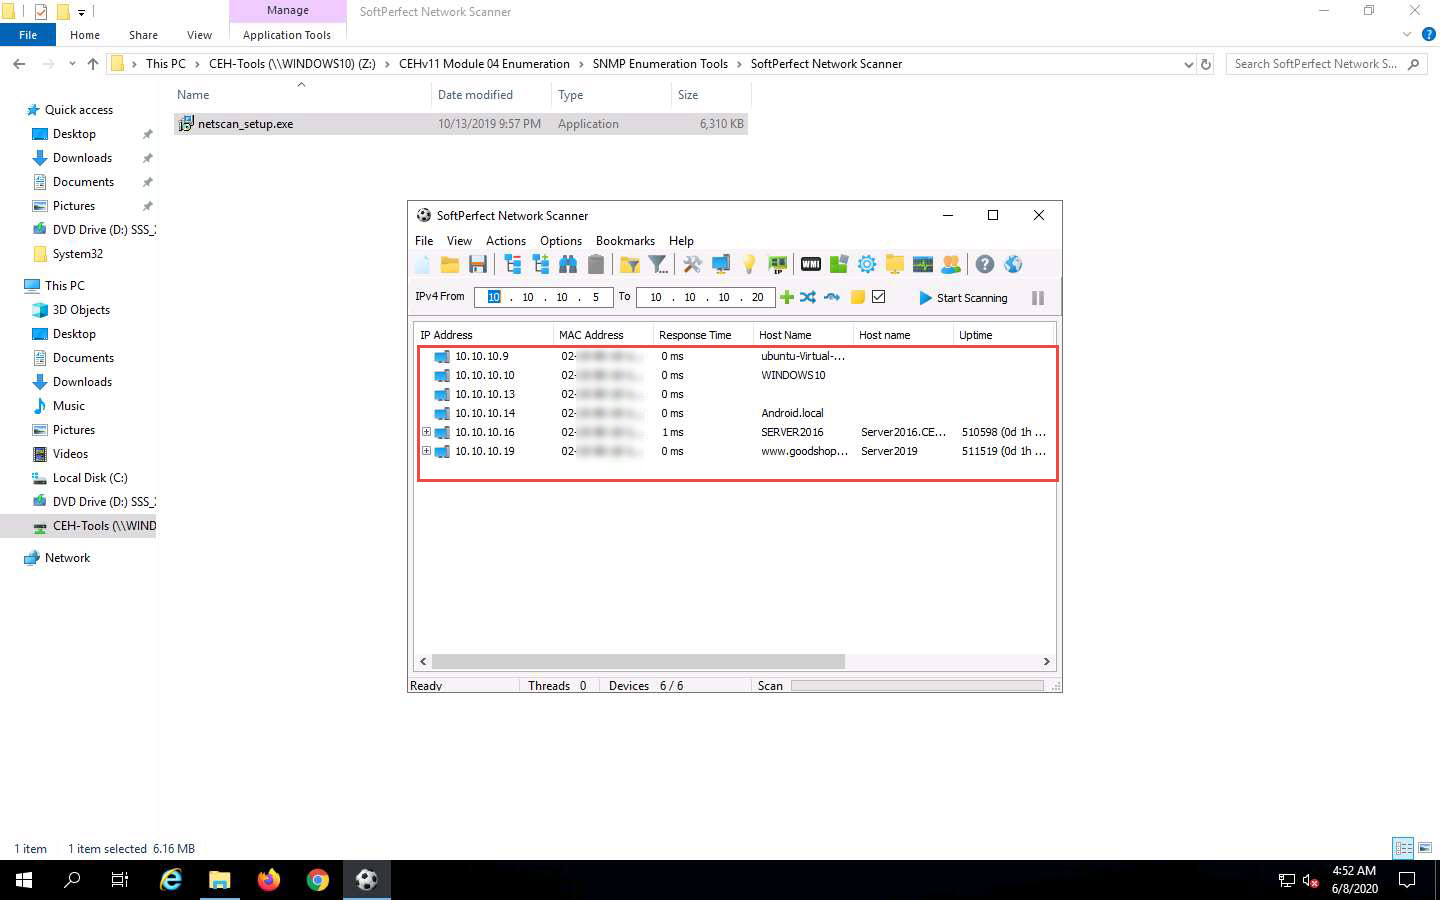
Task: Open the Actions menu
Action: (506, 241)
